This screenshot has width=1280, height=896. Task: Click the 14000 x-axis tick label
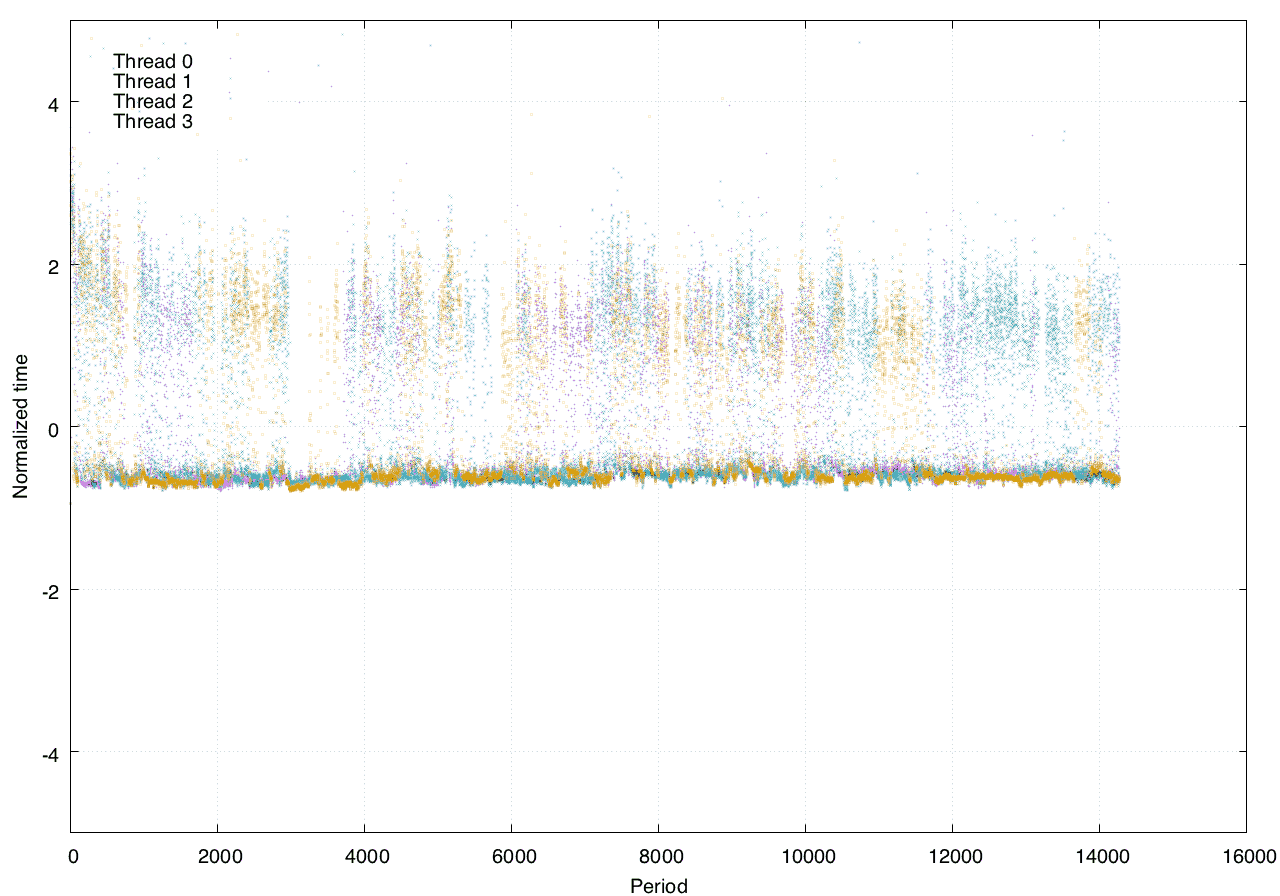click(1099, 856)
